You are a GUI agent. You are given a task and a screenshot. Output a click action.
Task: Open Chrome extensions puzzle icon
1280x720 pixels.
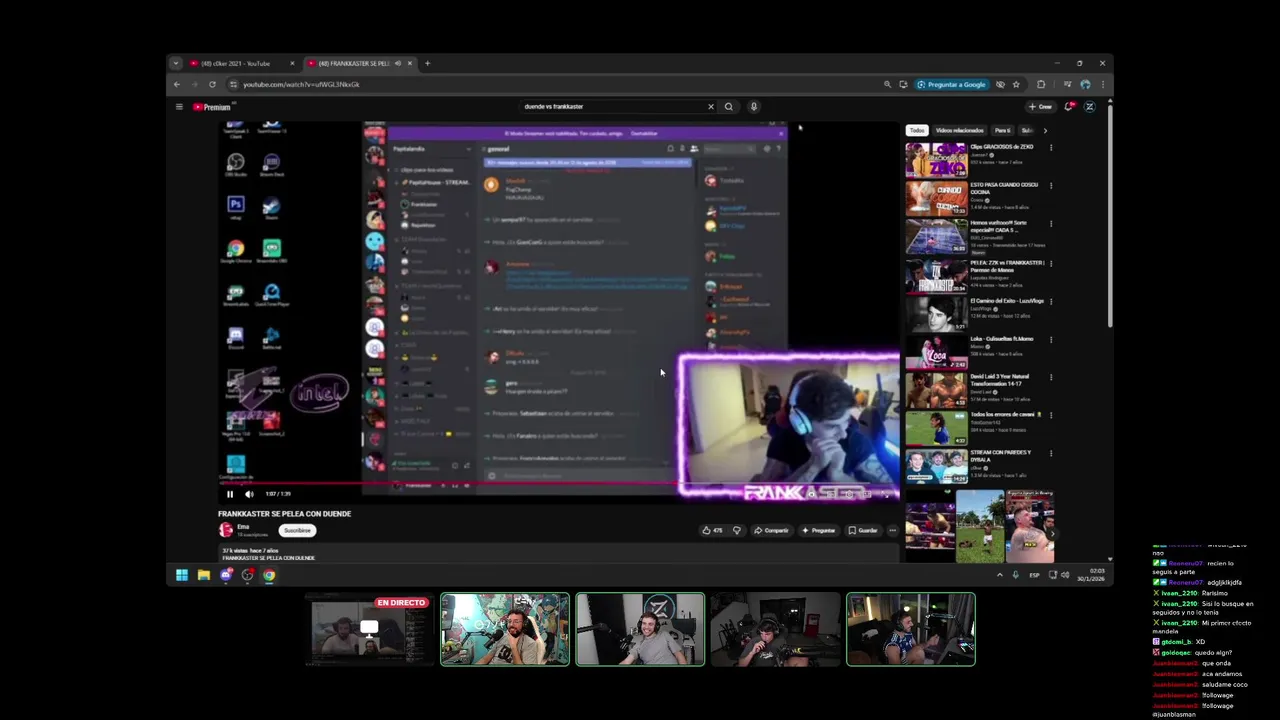click(1041, 84)
